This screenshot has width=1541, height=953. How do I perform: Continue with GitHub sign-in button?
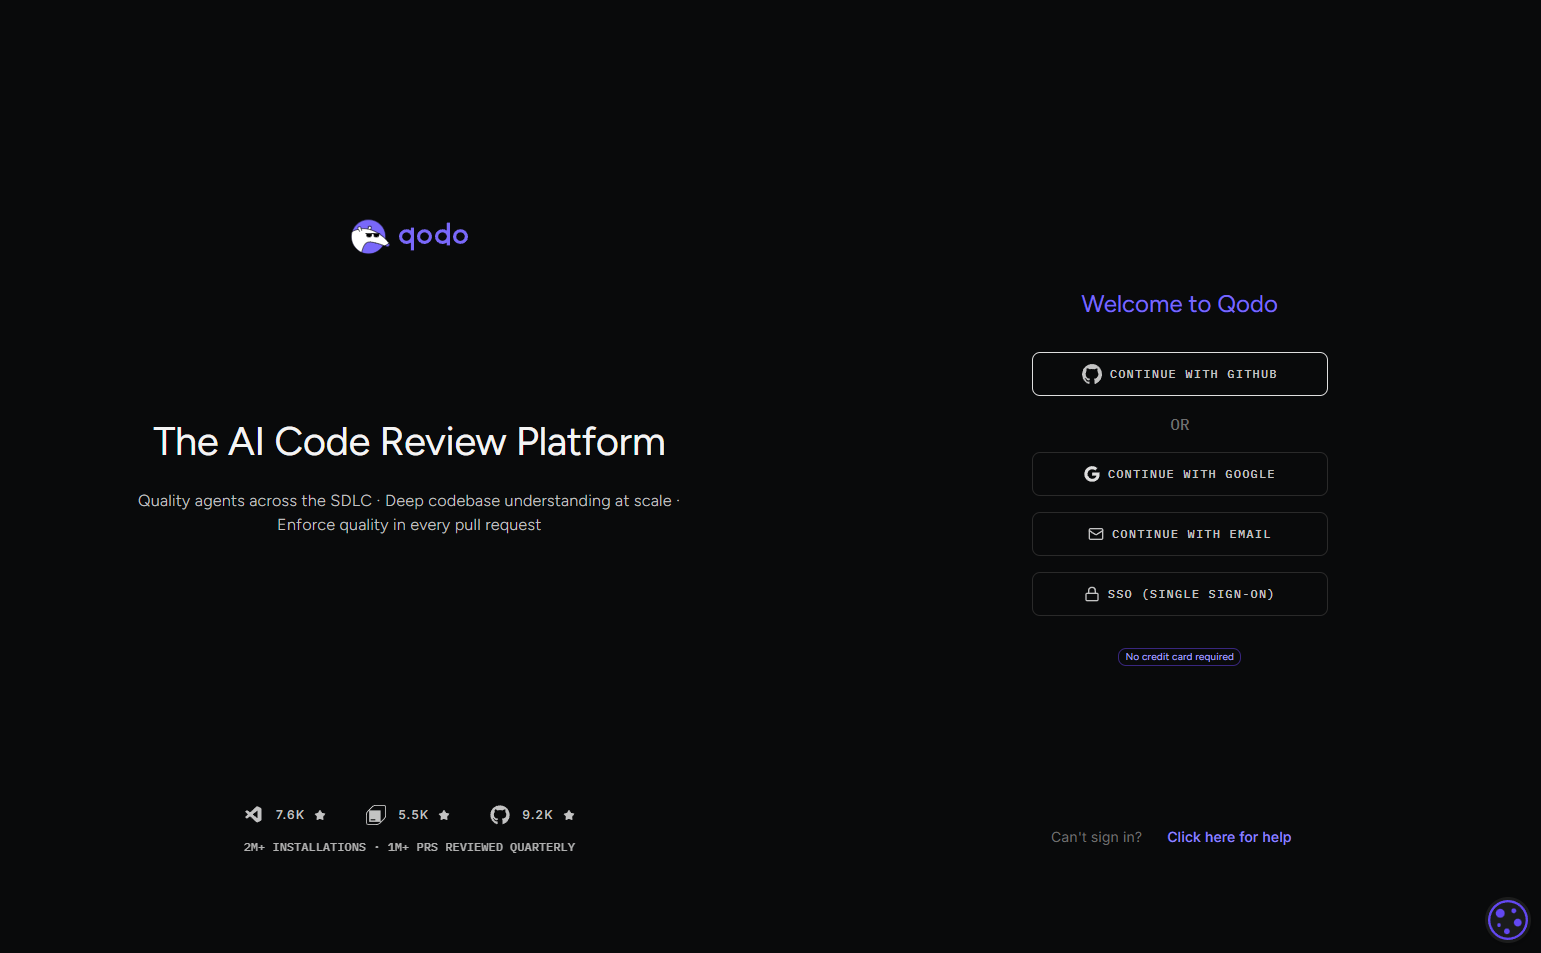coord(1179,374)
